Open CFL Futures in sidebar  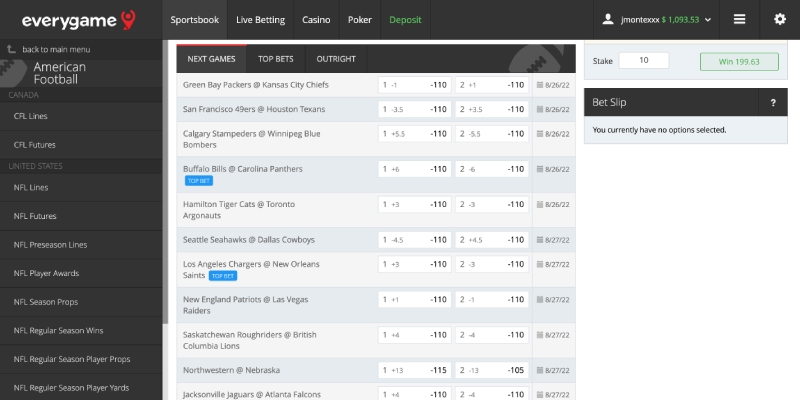pos(81,145)
